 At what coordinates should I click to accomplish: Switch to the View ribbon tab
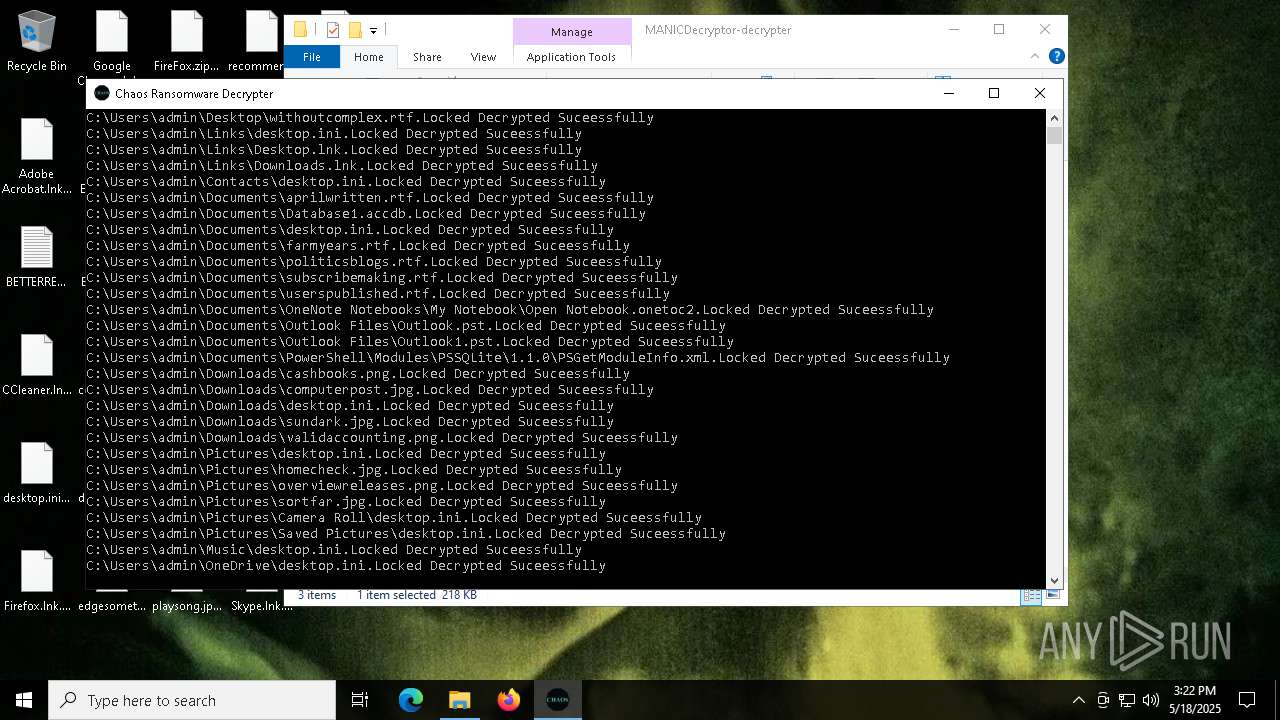(483, 57)
